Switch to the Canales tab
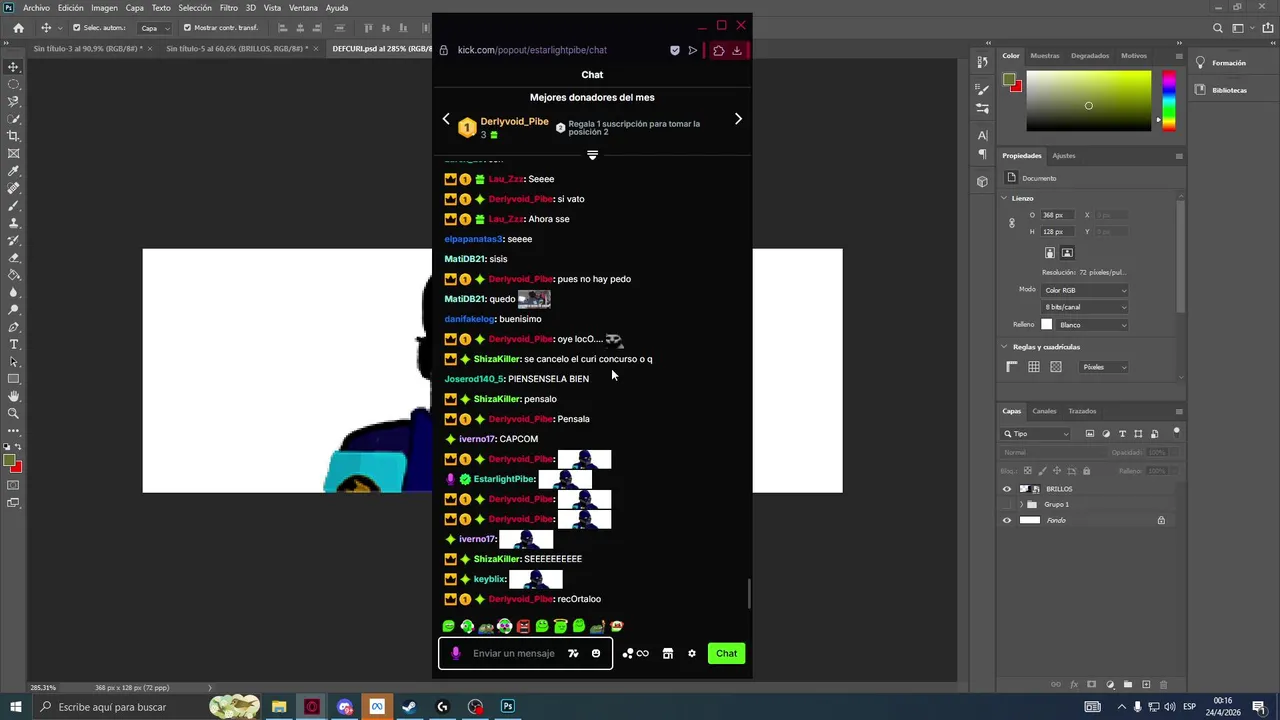The image size is (1280, 720). pyautogui.click(x=1044, y=411)
